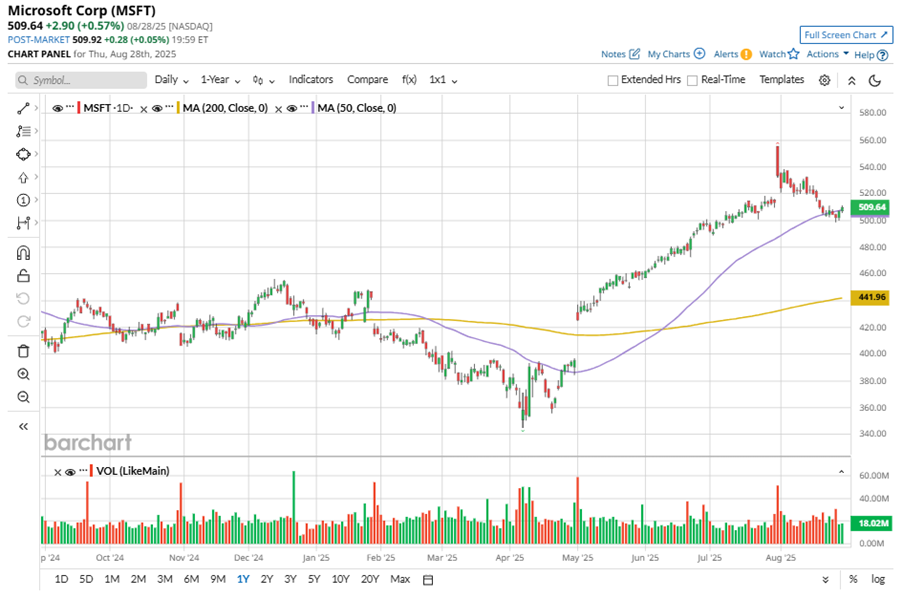The width and height of the screenshot is (903, 598).
Task: Enable the Real-Time checkbox
Action: click(x=692, y=80)
